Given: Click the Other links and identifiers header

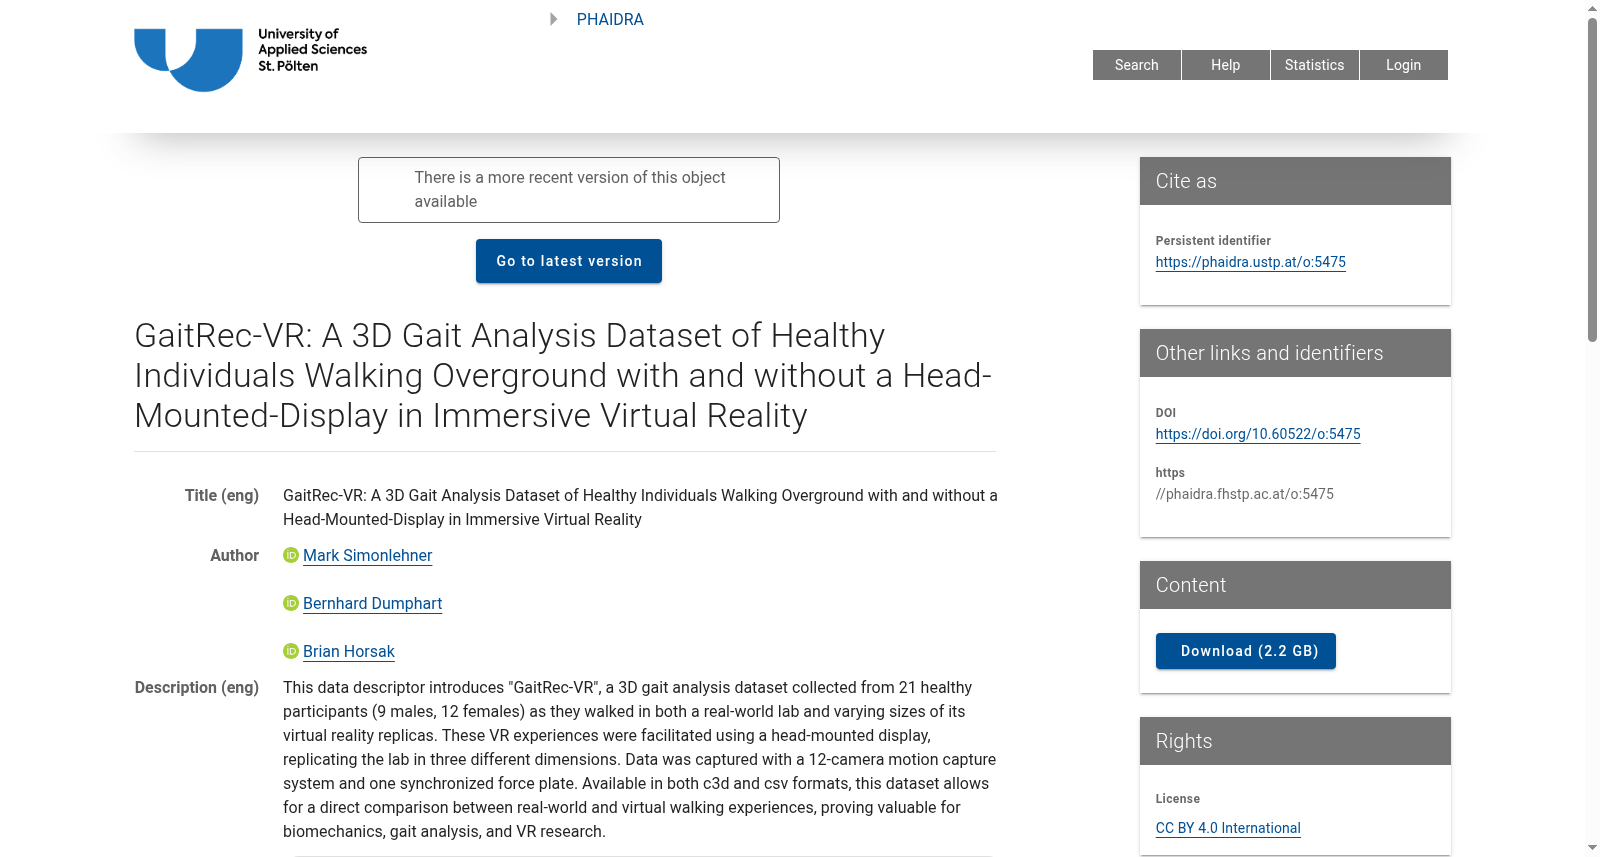Looking at the screenshot, I should coord(1295,353).
